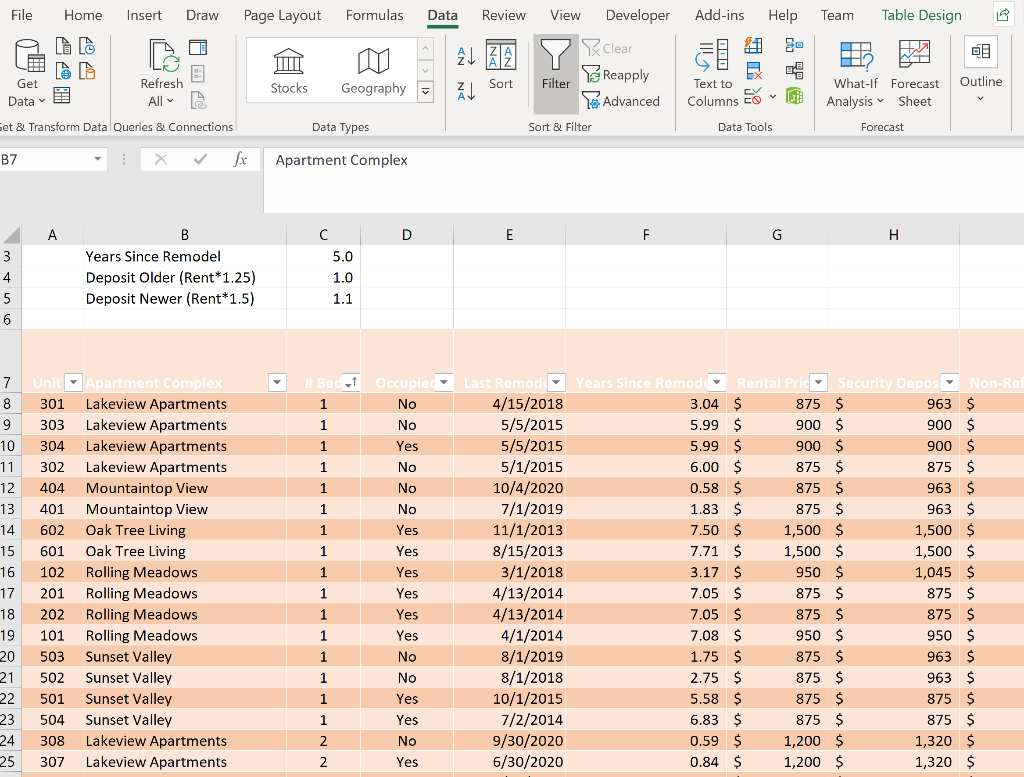Viewport: 1024px width, 777px height.
Task: Open the Rental Price column filter dropdown
Action: tap(818, 383)
